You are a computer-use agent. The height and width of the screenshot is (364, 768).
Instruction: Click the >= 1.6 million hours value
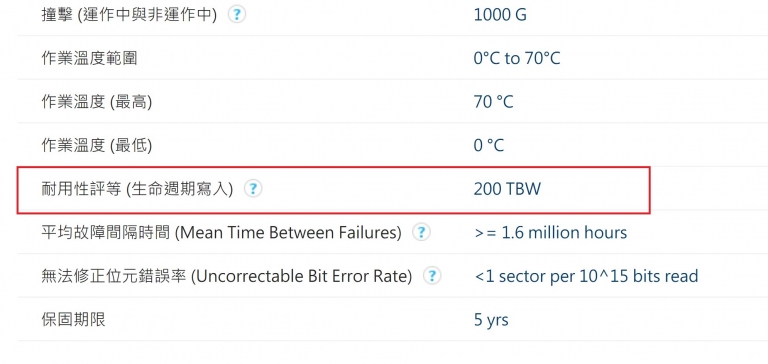(551, 232)
